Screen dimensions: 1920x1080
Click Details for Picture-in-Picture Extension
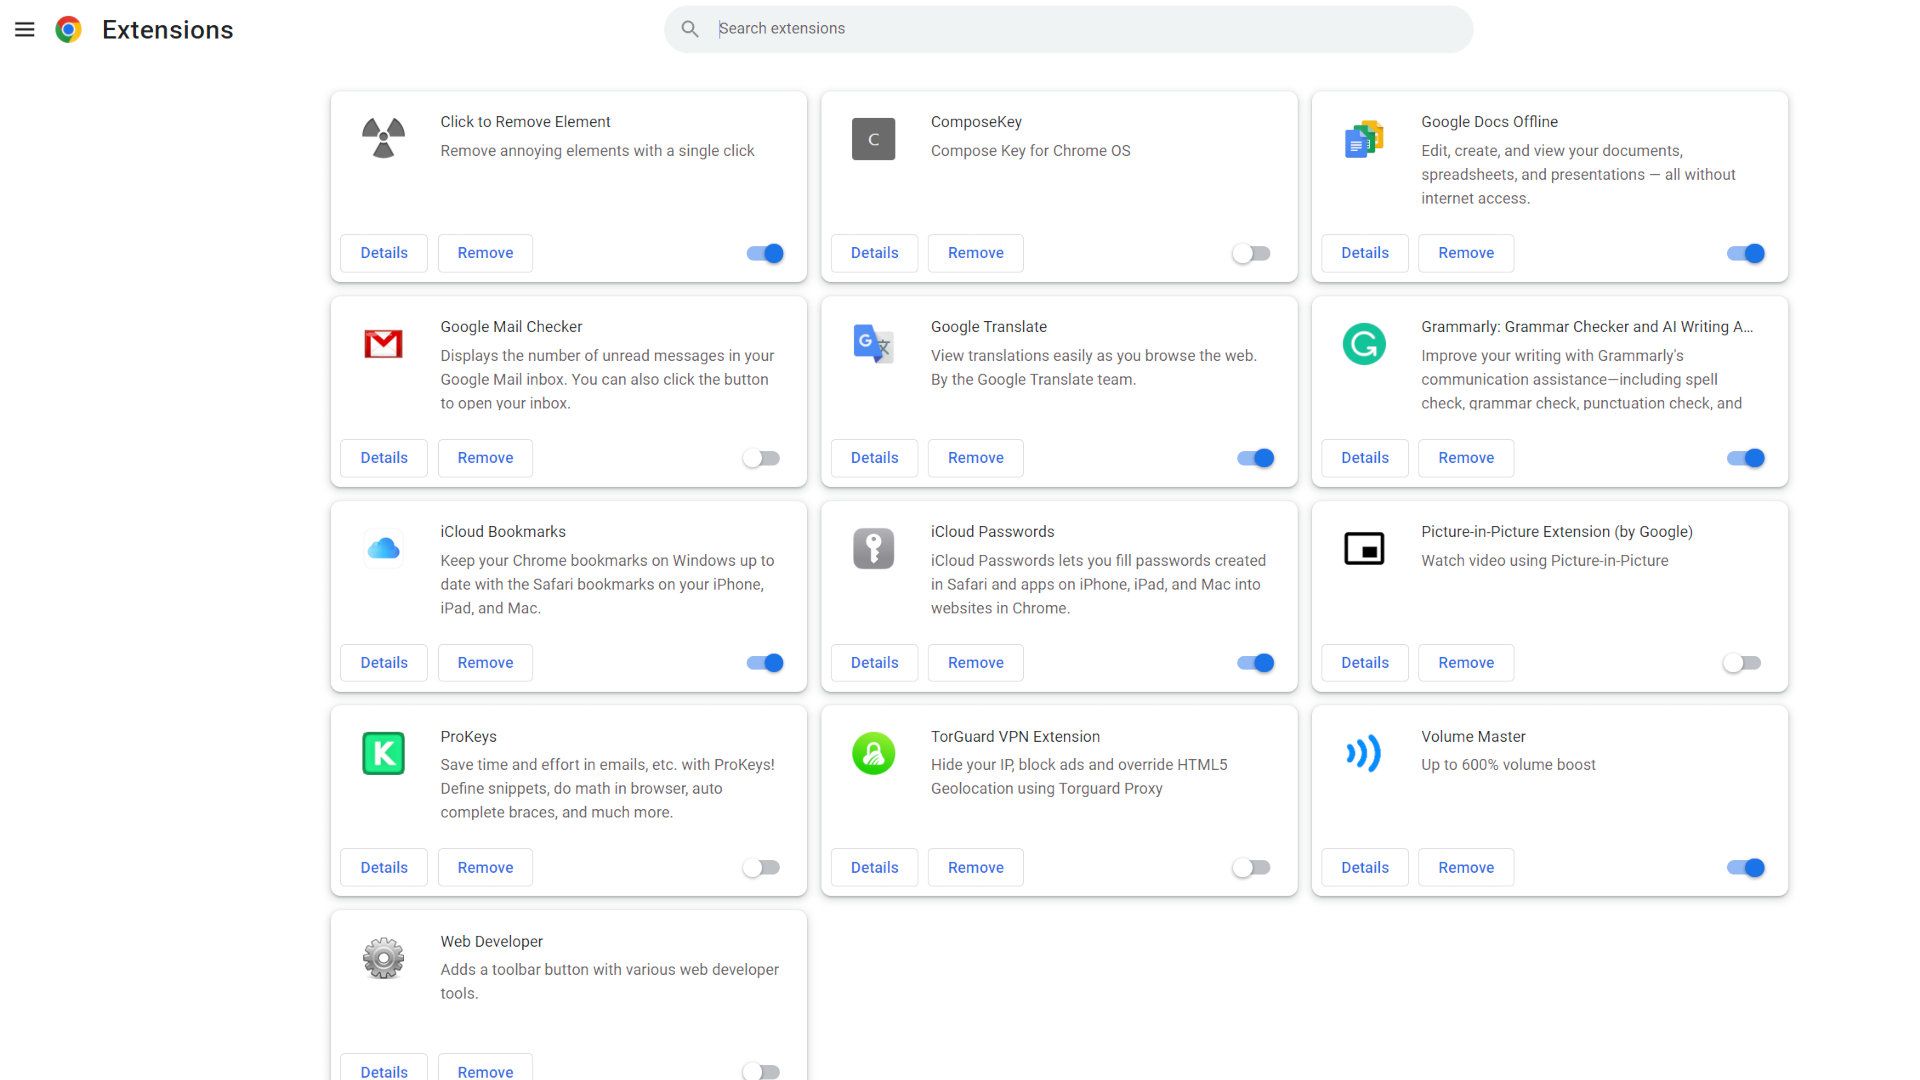pyautogui.click(x=1365, y=662)
